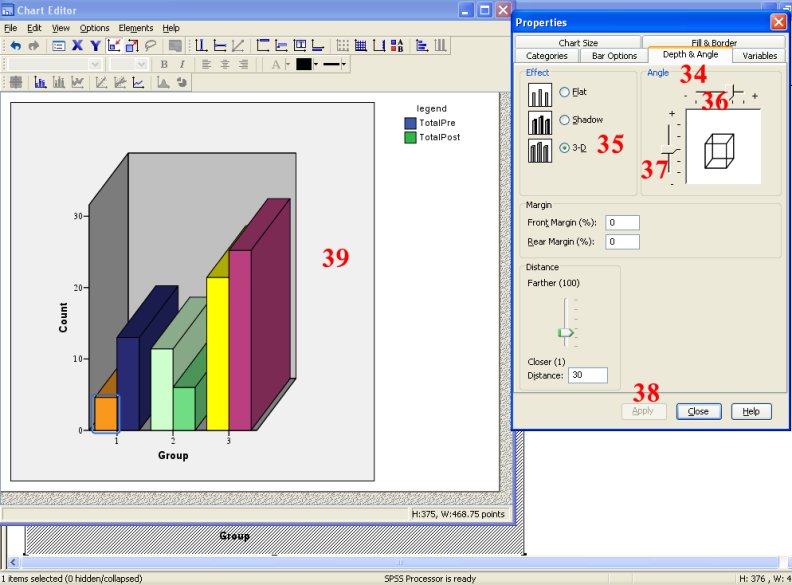This screenshot has height=585, width=792.
Task: Open the View menu
Action: click(x=61, y=28)
